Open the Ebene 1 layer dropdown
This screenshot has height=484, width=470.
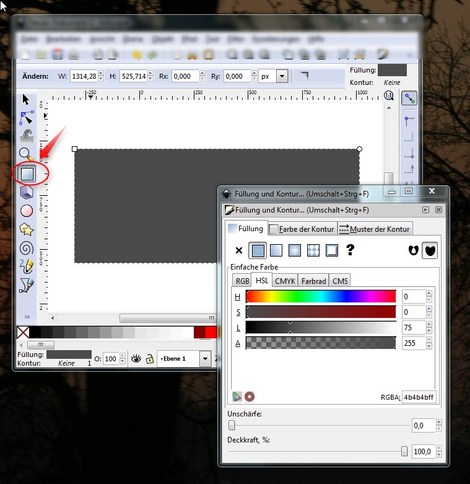click(205, 359)
